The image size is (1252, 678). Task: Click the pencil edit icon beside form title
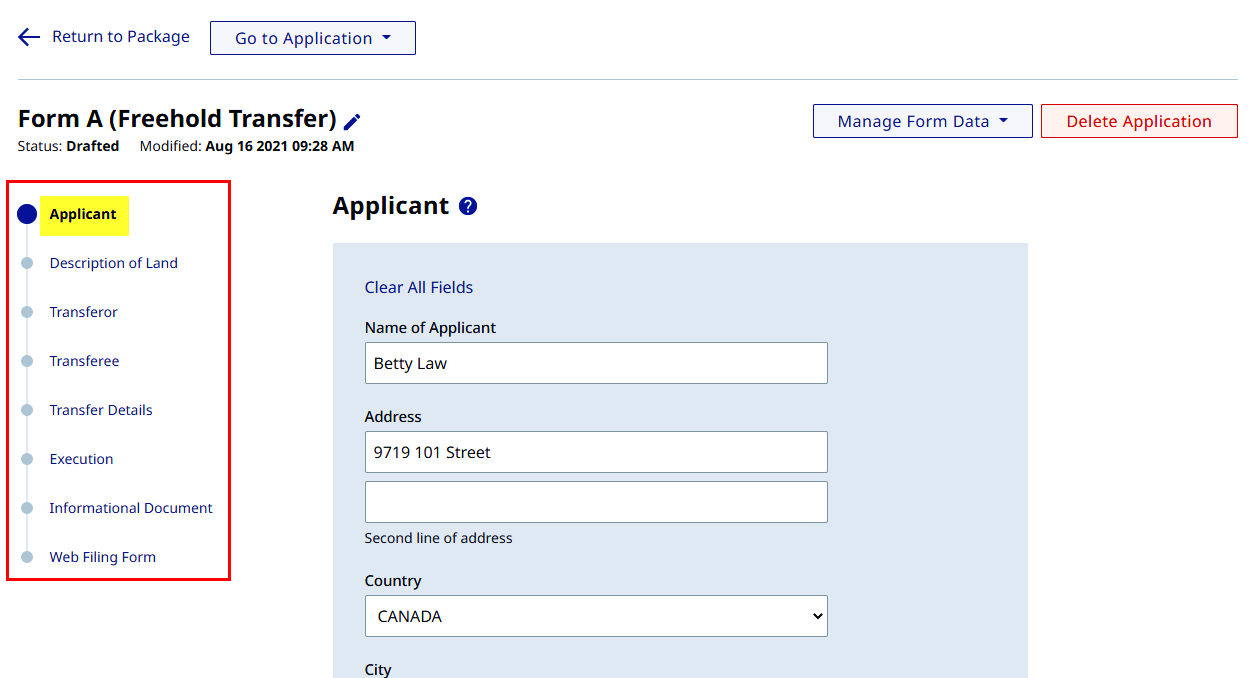pyautogui.click(x=352, y=122)
